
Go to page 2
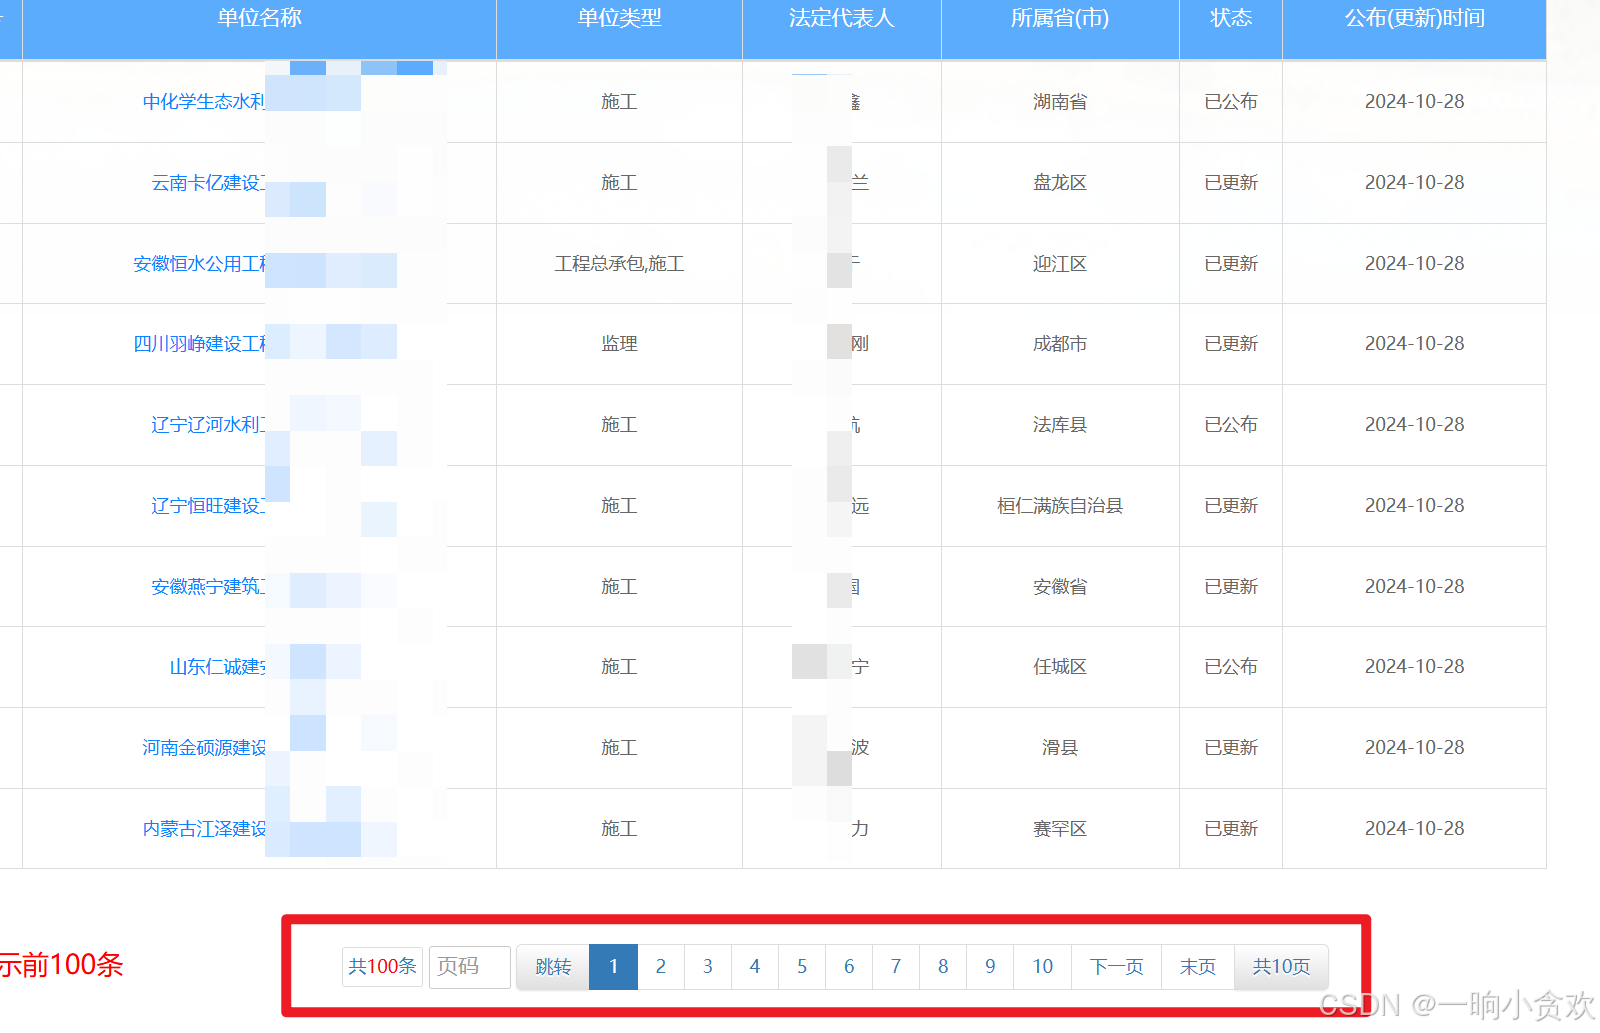661,967
